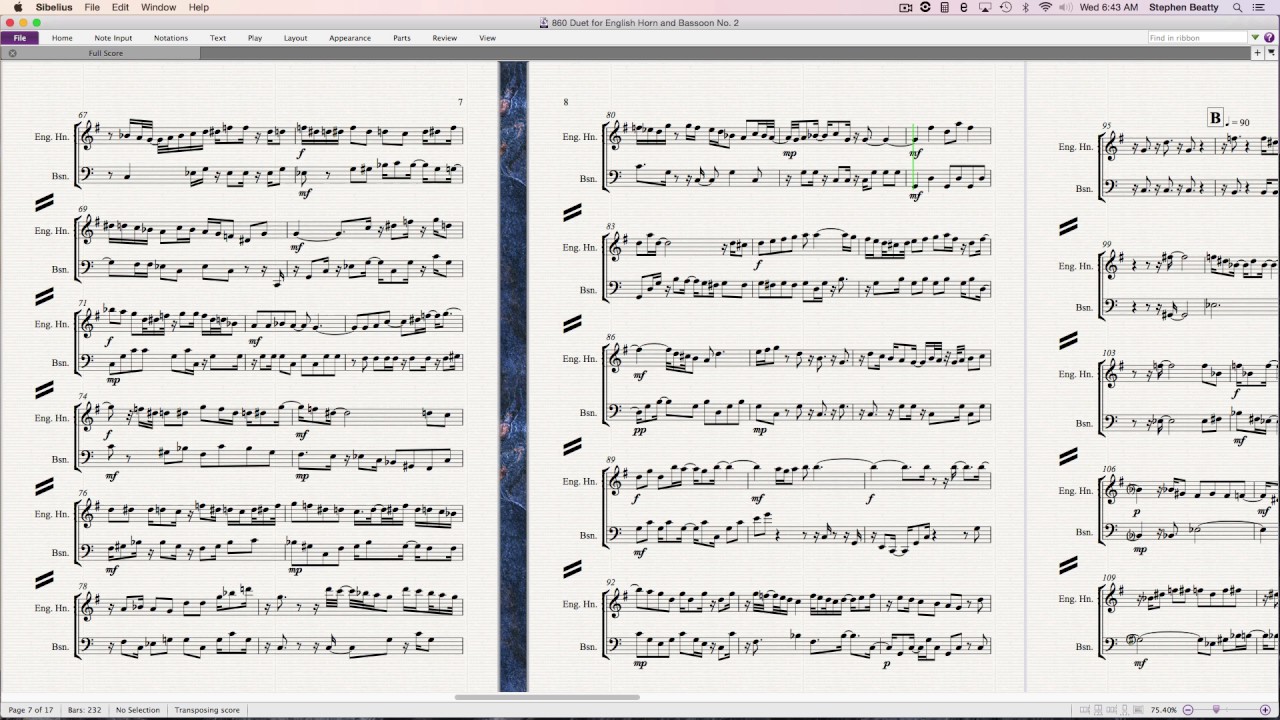The height and width of the screenshot is (720, 1280).
Task: Switch to the Note Input ribbon tab
Action: click(x=113, y=38)
